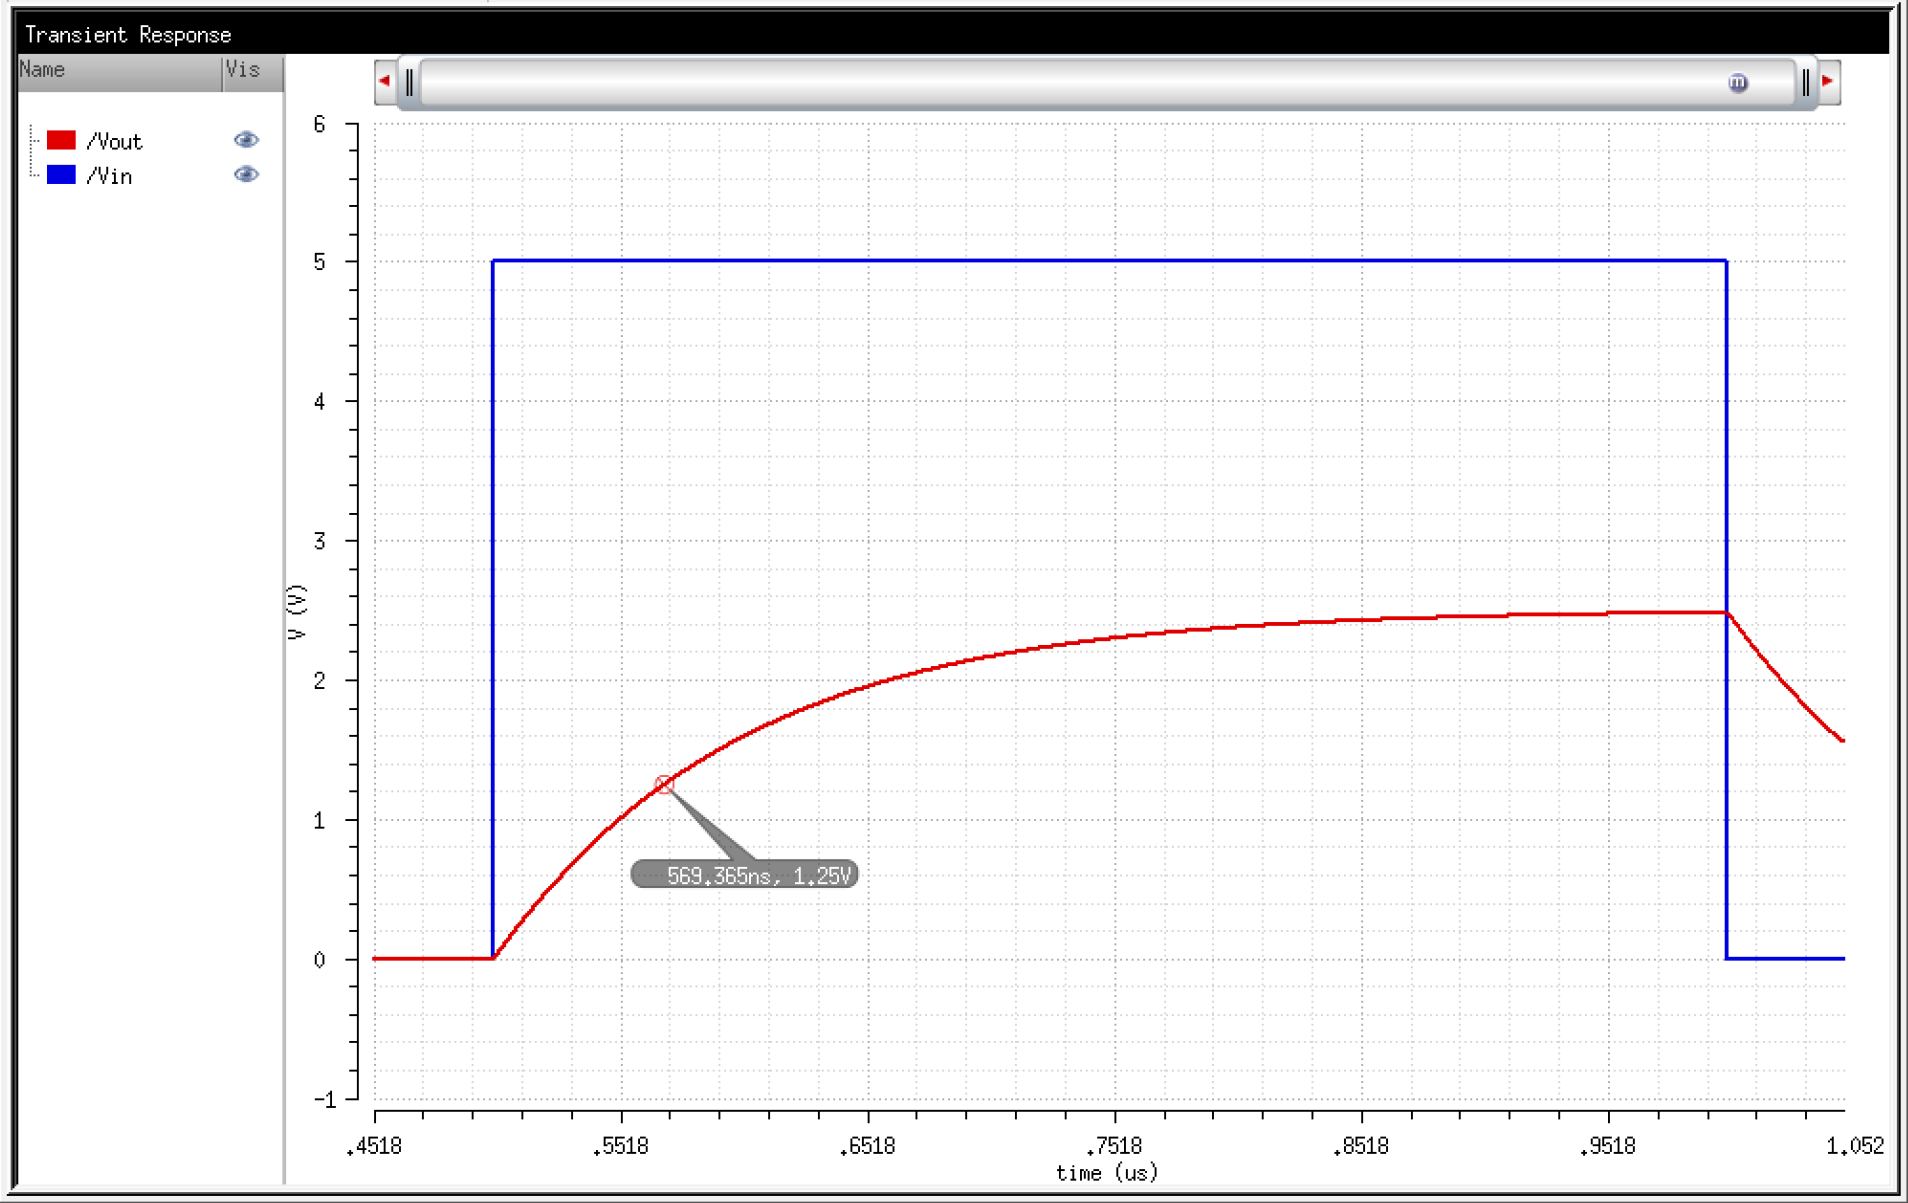This screenshot has width=1908, height=1203.
Task: Select the circular marker point on Vout curve
Action: click(x=663, y=784)
